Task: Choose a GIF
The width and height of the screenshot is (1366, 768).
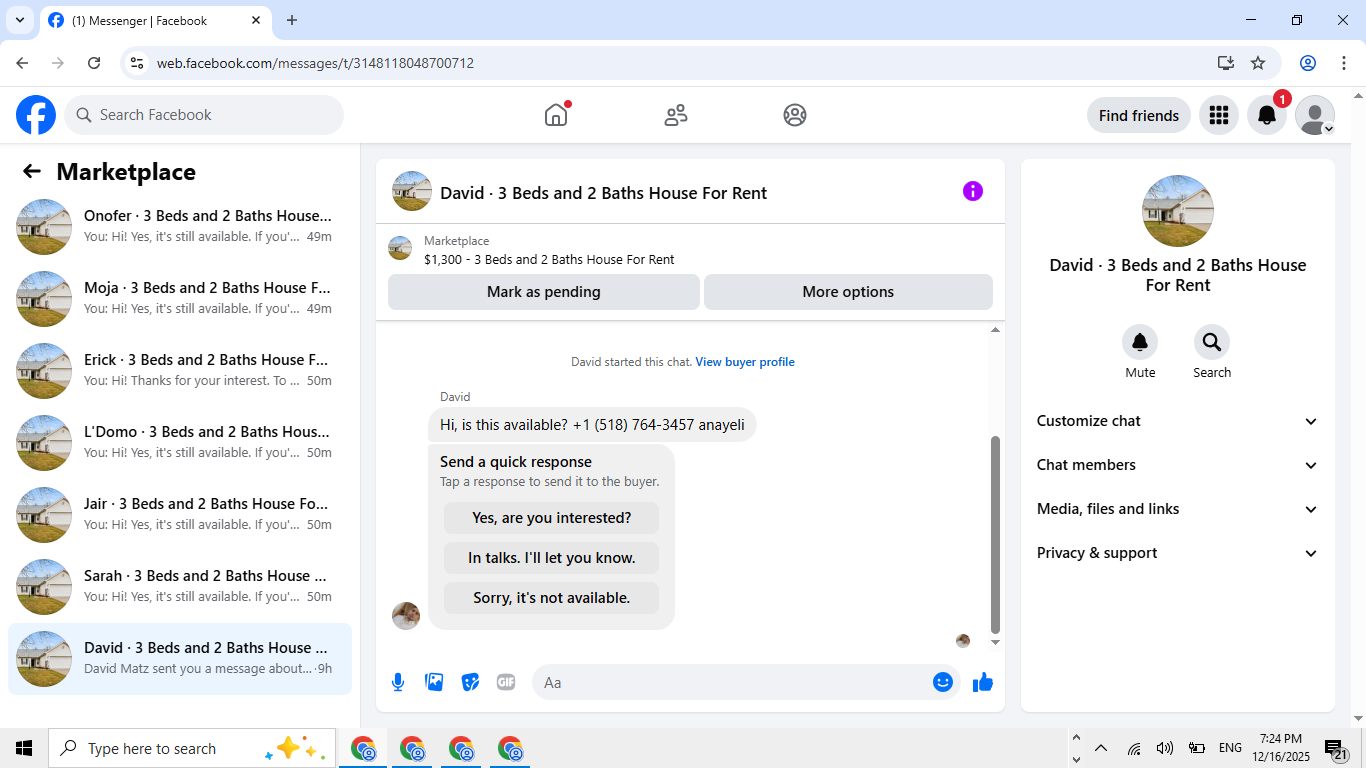Action: (x=506, y=682)
